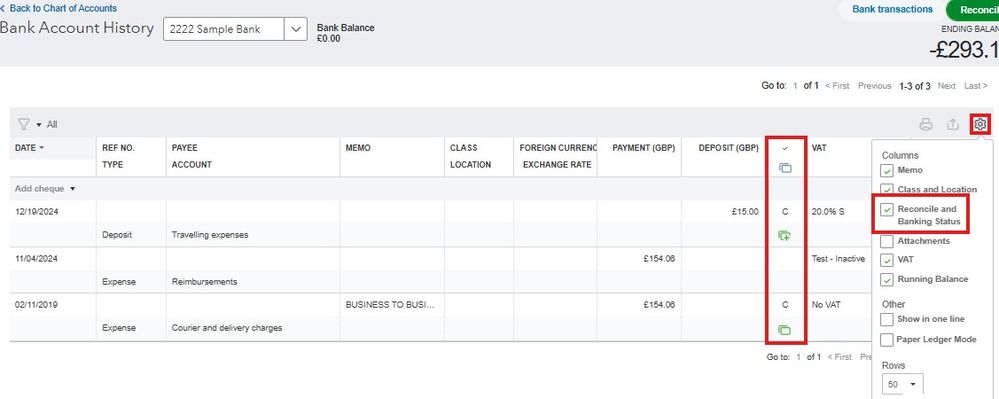Click the export register icon
Screen dimensions: 999x399
[x=952, y=124]
